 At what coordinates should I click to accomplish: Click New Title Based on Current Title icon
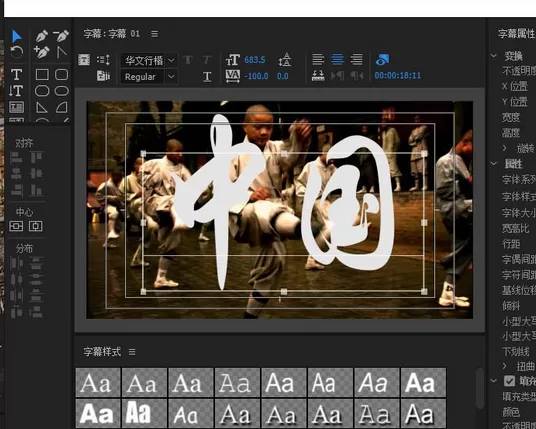click(84, 60)
